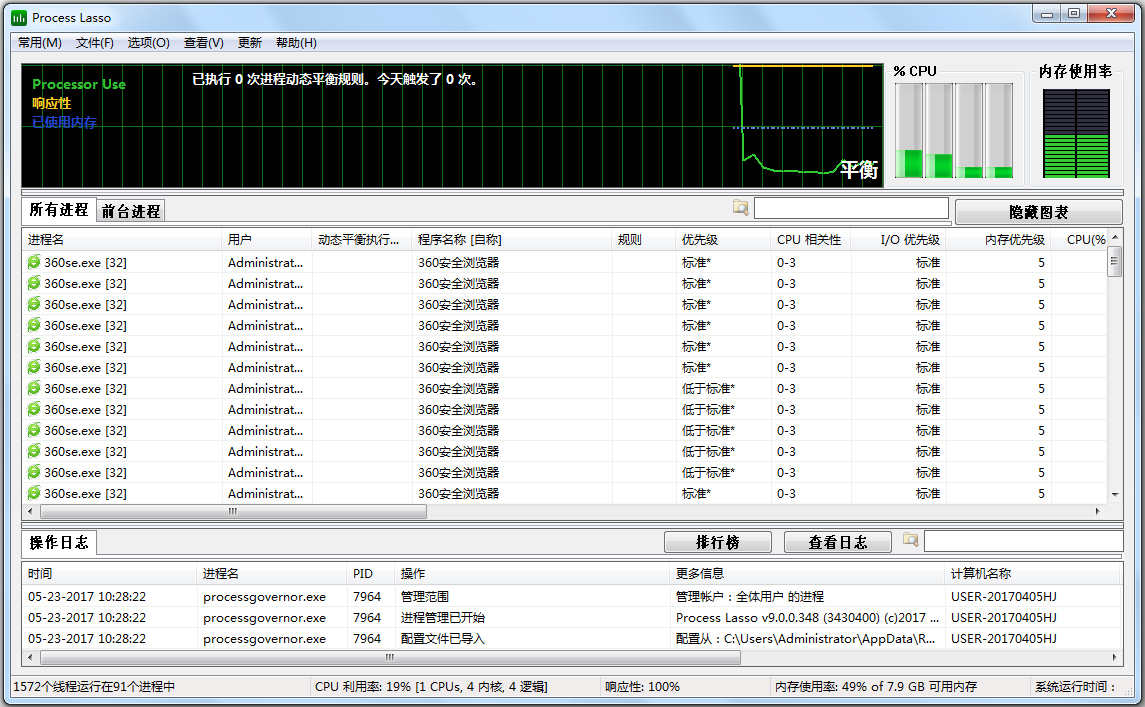Open the 选项(O) menu
Screen dimensions: 1145x707
tap(148, 43)
